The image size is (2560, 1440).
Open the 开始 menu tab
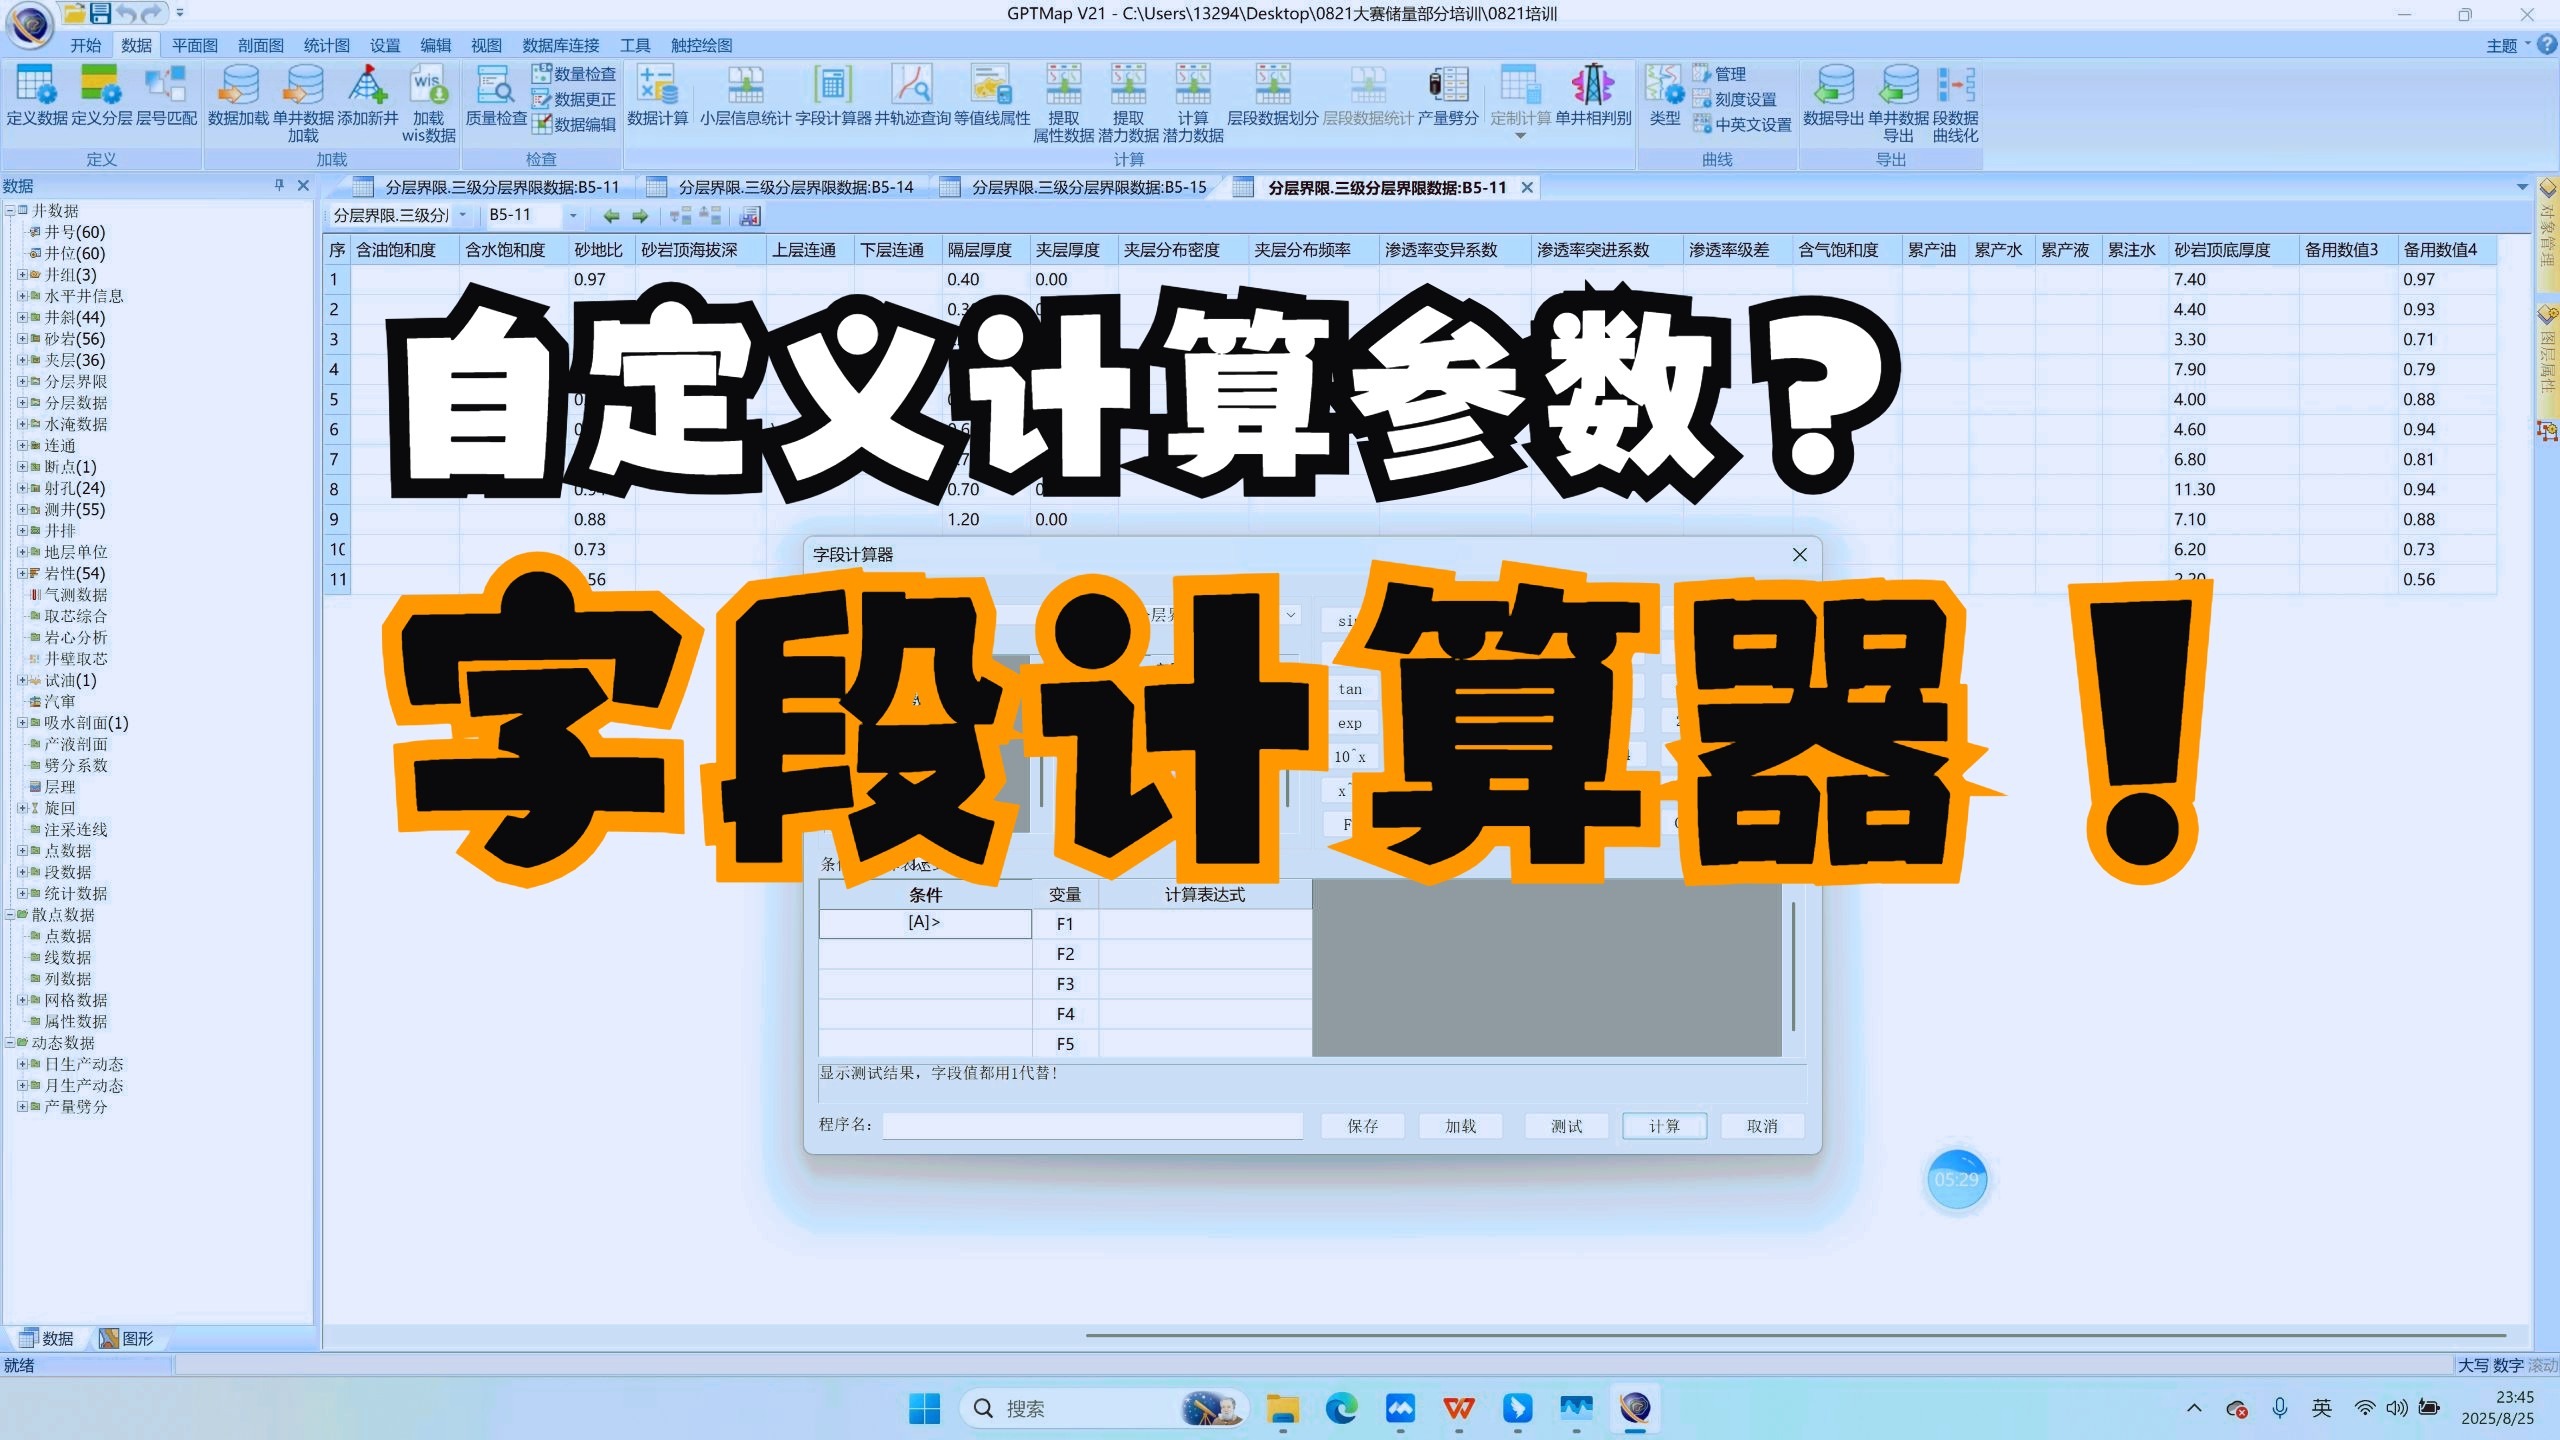pyautogui.click(x=85, y=45)
